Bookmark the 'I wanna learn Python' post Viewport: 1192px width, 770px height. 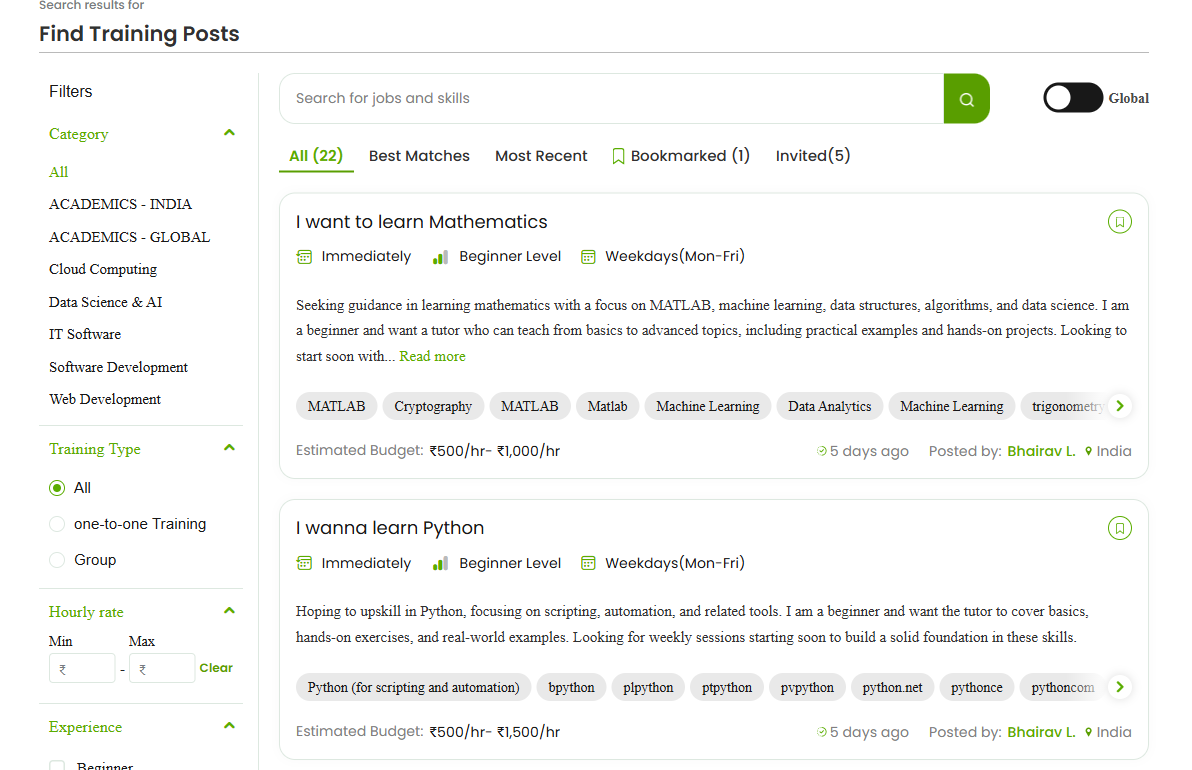coord(1119,528)
